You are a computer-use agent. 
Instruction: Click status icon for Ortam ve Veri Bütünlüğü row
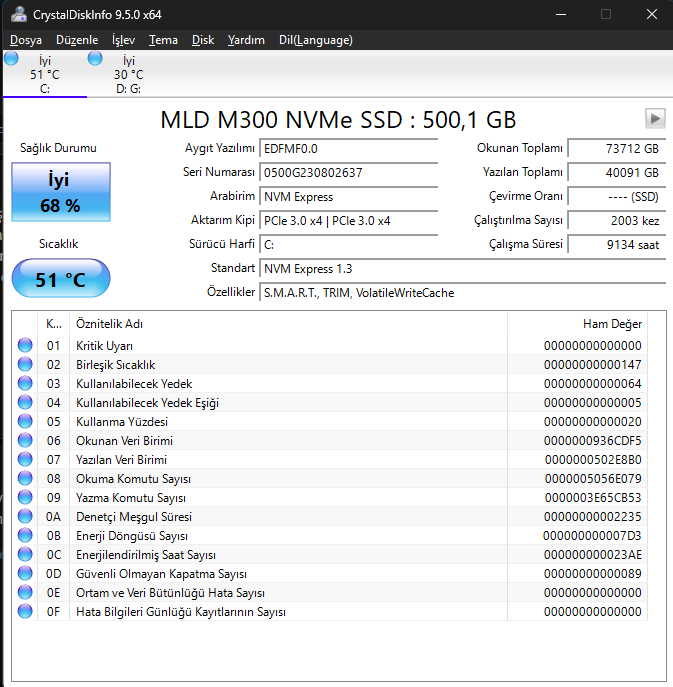tap(25, 592)
